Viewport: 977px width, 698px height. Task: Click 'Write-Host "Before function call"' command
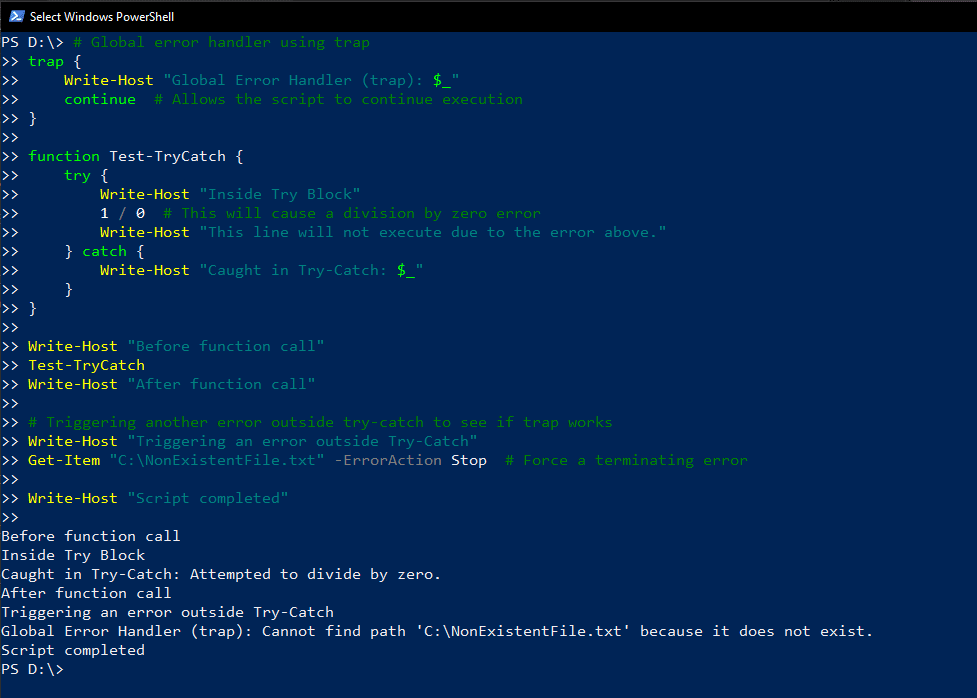pos(176,347)
